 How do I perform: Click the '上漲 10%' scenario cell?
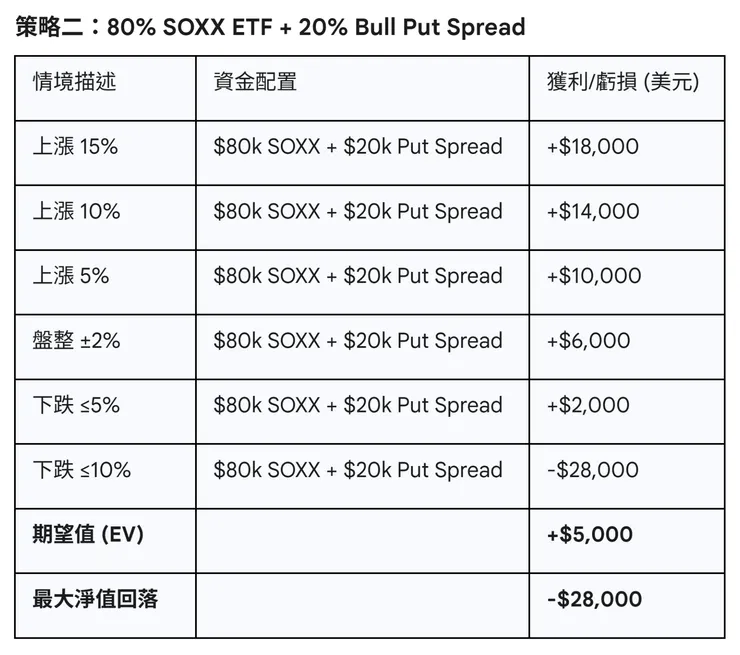point(76,212)
